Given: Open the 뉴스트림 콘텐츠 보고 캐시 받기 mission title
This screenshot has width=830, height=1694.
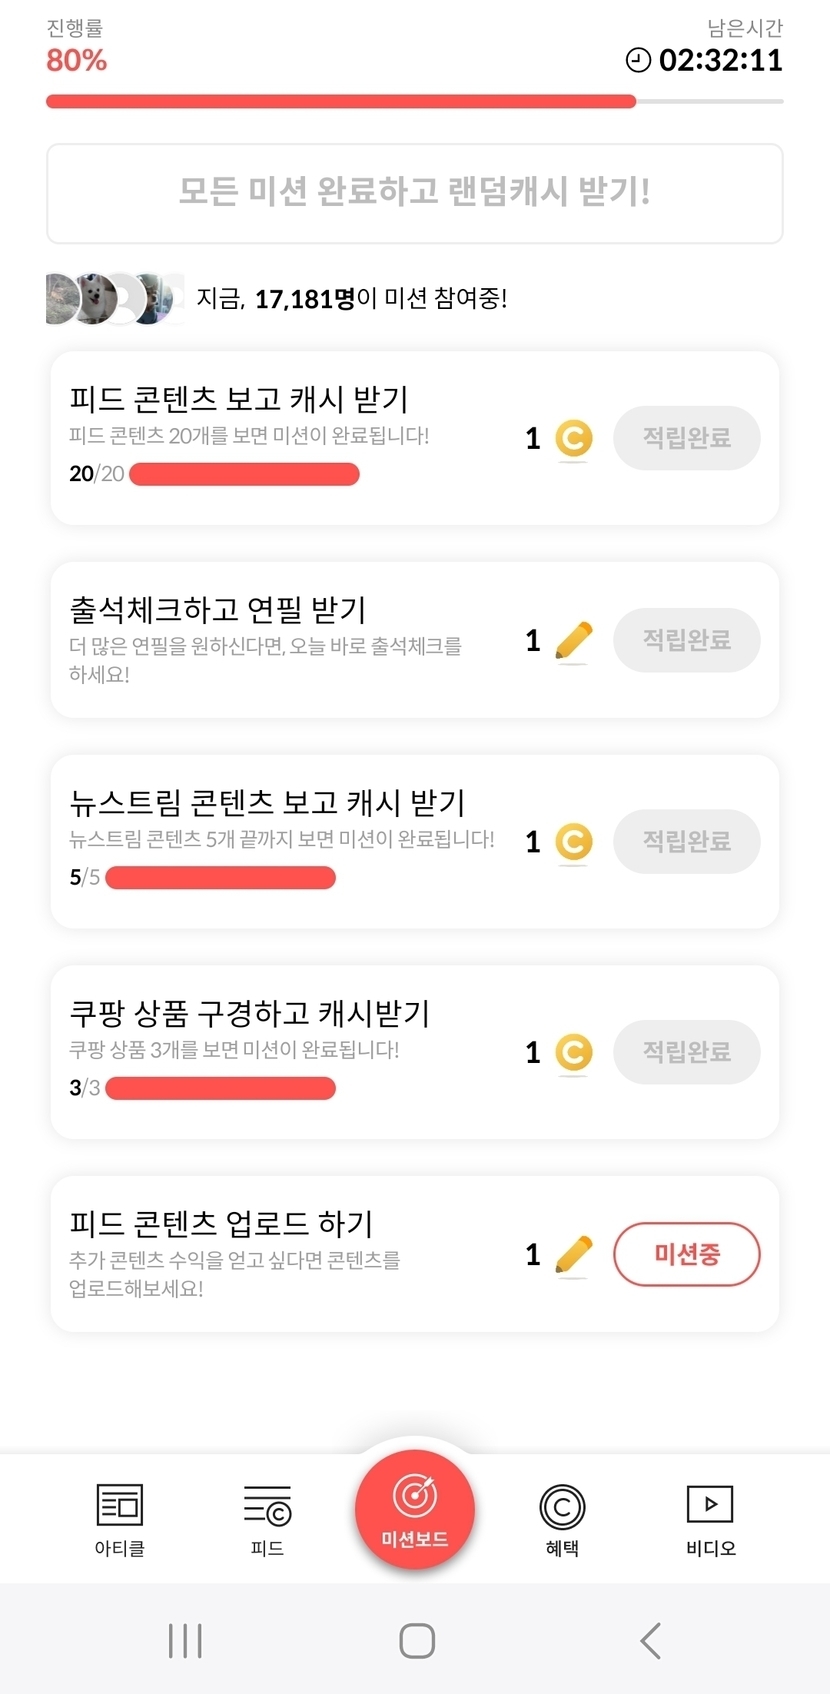Looking at the screenshot, I should (x=267, y=802).
